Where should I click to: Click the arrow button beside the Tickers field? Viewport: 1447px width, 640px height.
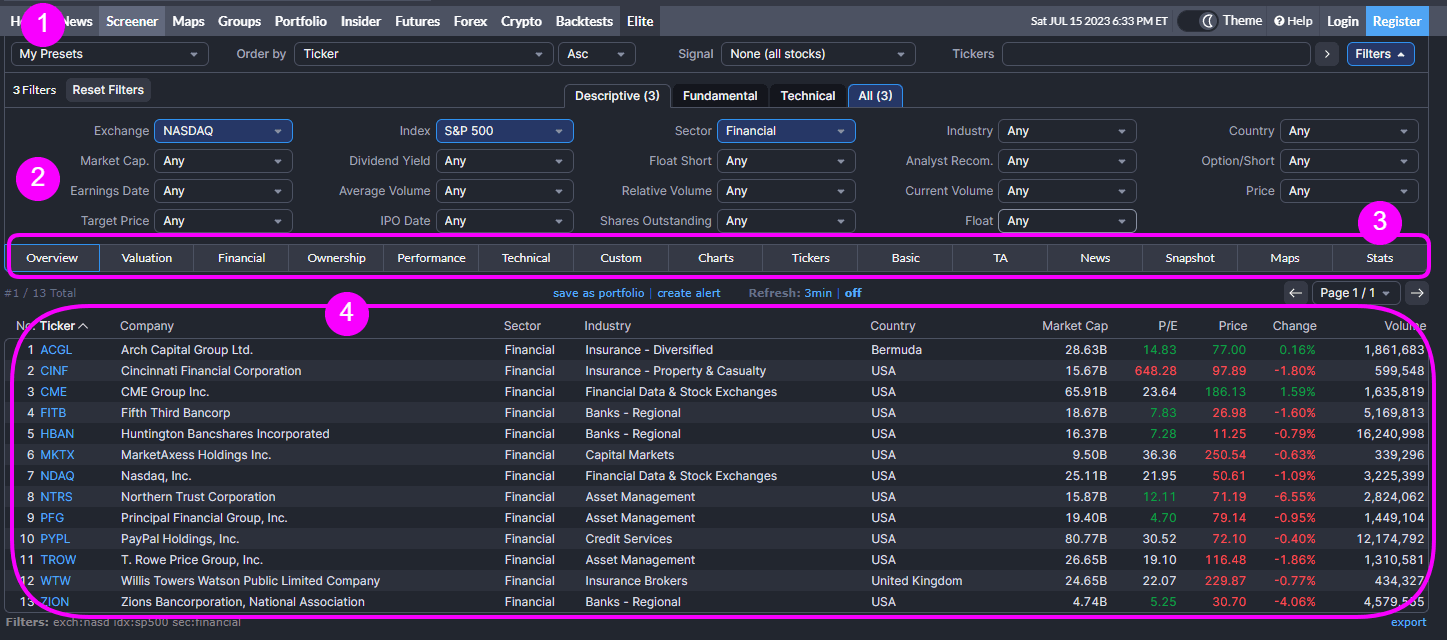pos(1327,54)
